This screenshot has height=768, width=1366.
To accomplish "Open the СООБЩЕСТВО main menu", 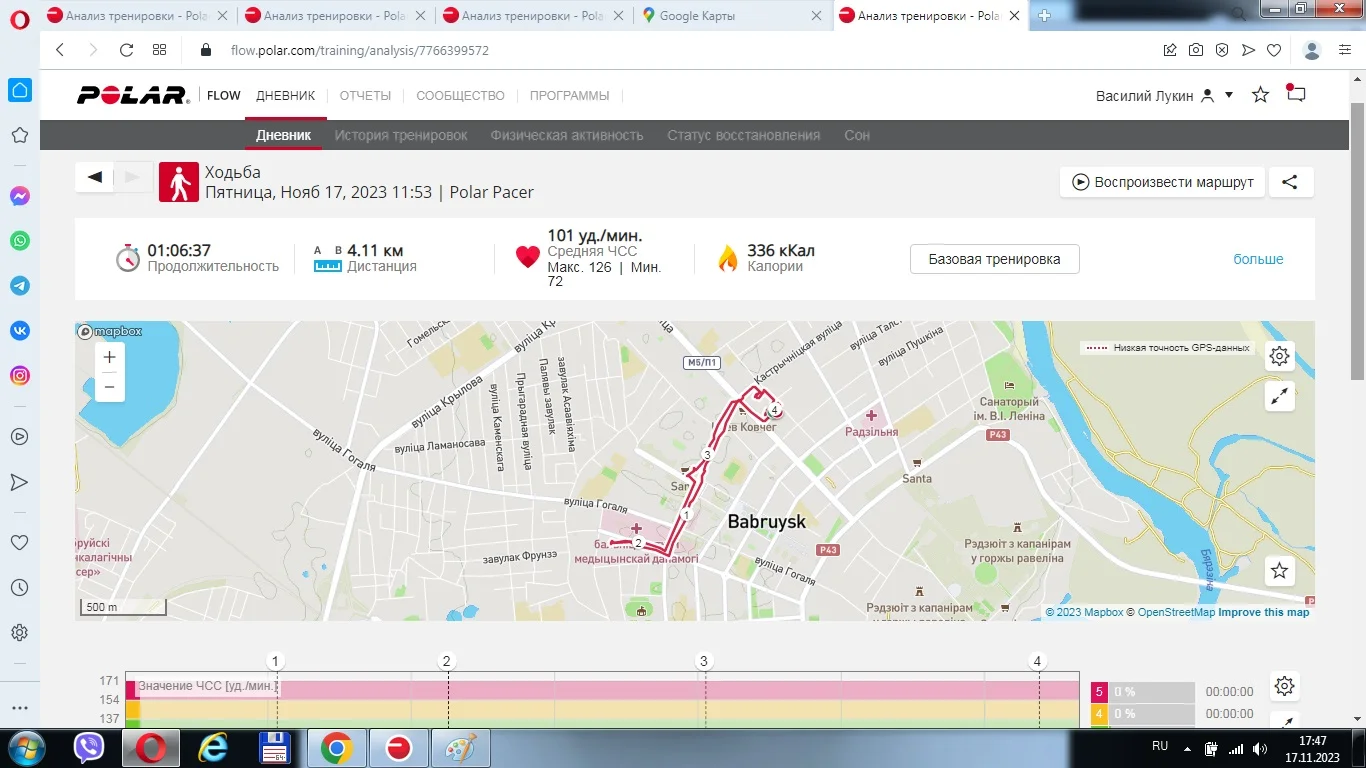I will (460, 96).
